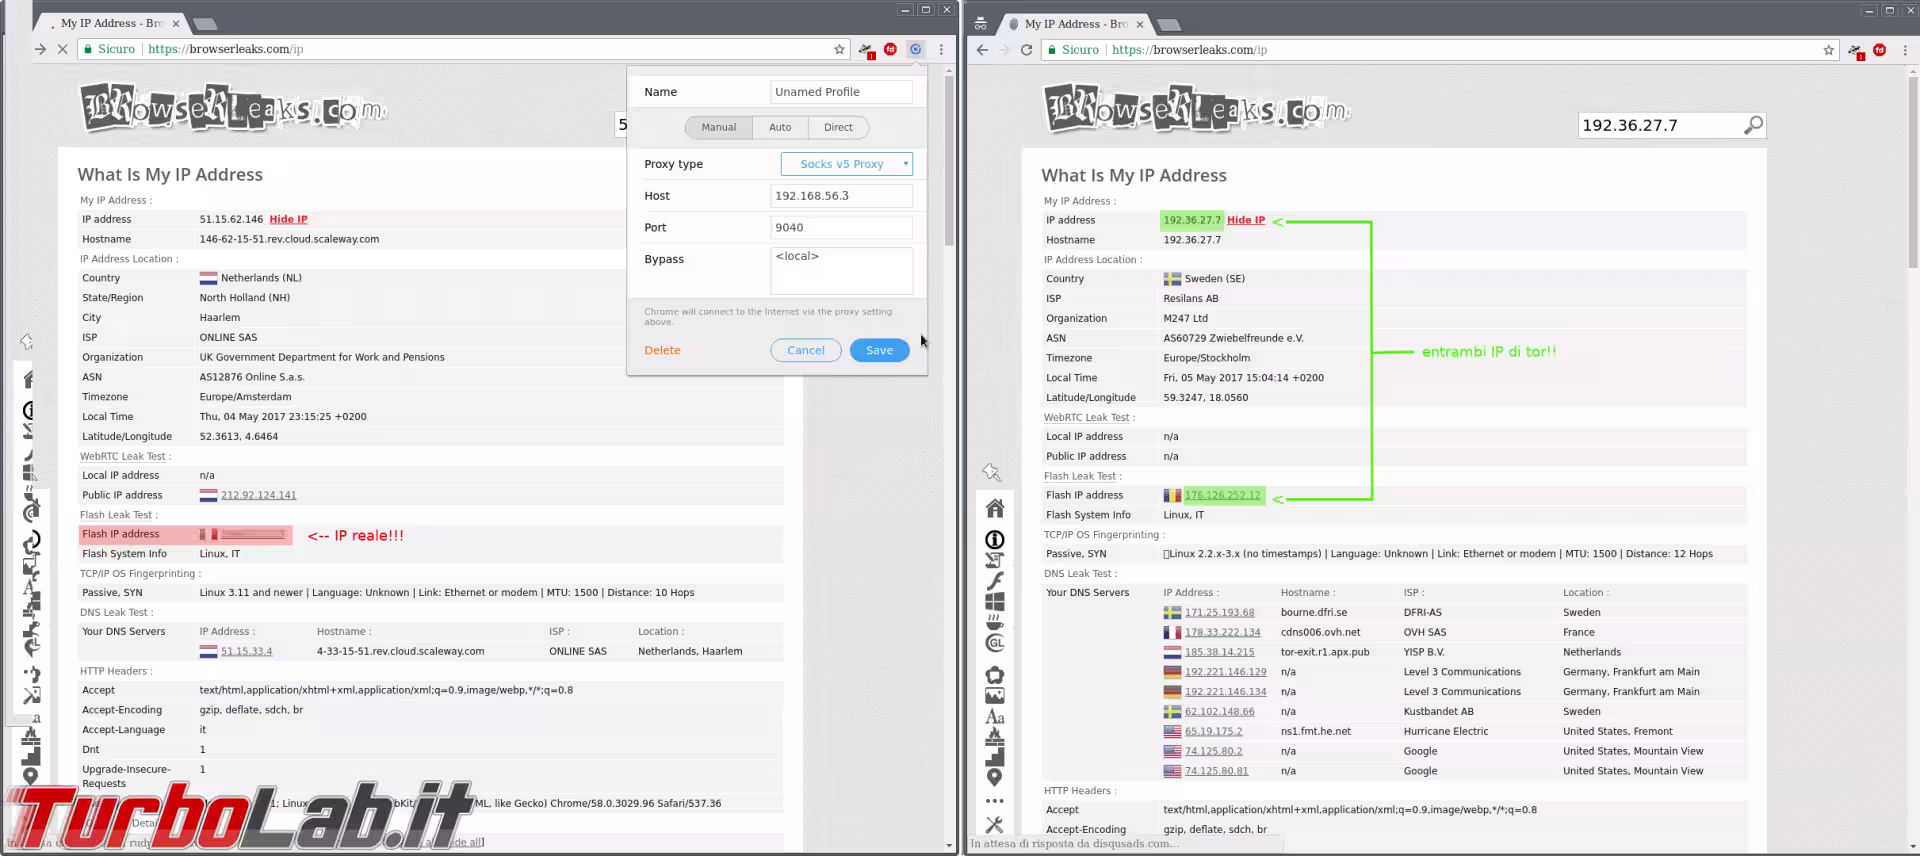Save the proxy profile
This screenshot has height=856, width=1920.
pyautogui.click(x=879, y=351)
